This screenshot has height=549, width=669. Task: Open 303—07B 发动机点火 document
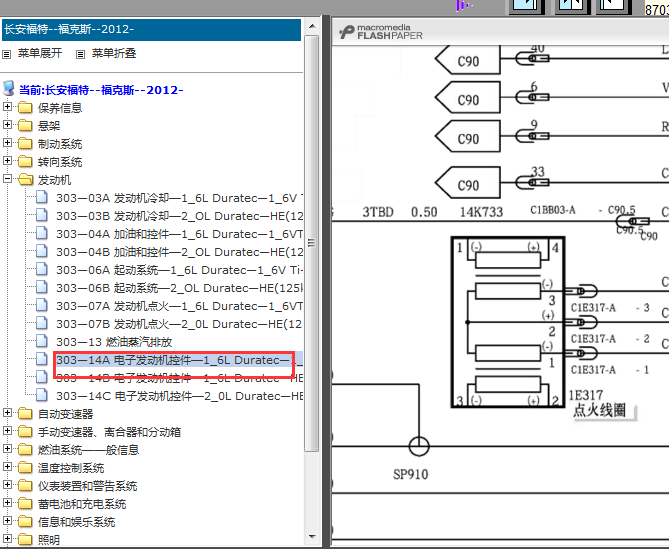179,324
